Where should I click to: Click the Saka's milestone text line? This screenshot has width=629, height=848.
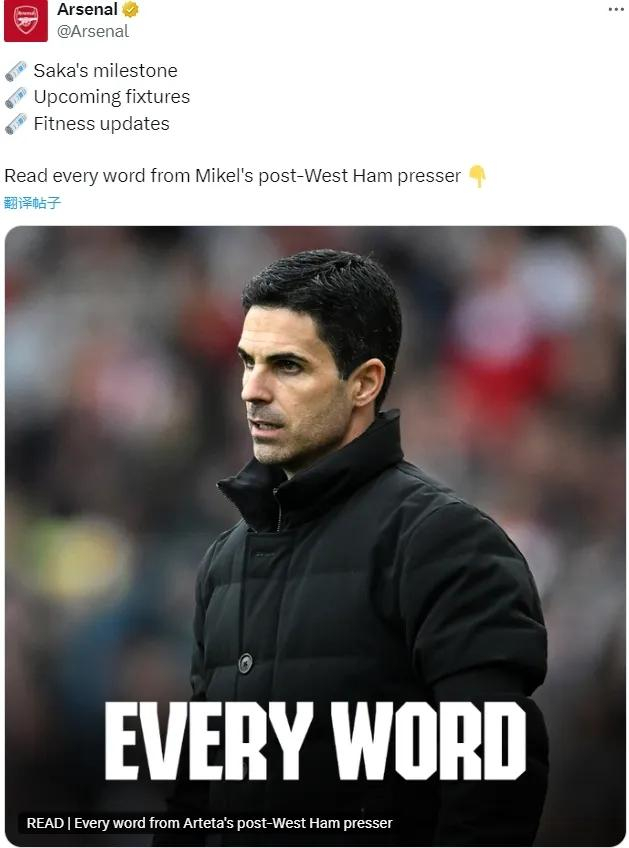click(105, 71)
